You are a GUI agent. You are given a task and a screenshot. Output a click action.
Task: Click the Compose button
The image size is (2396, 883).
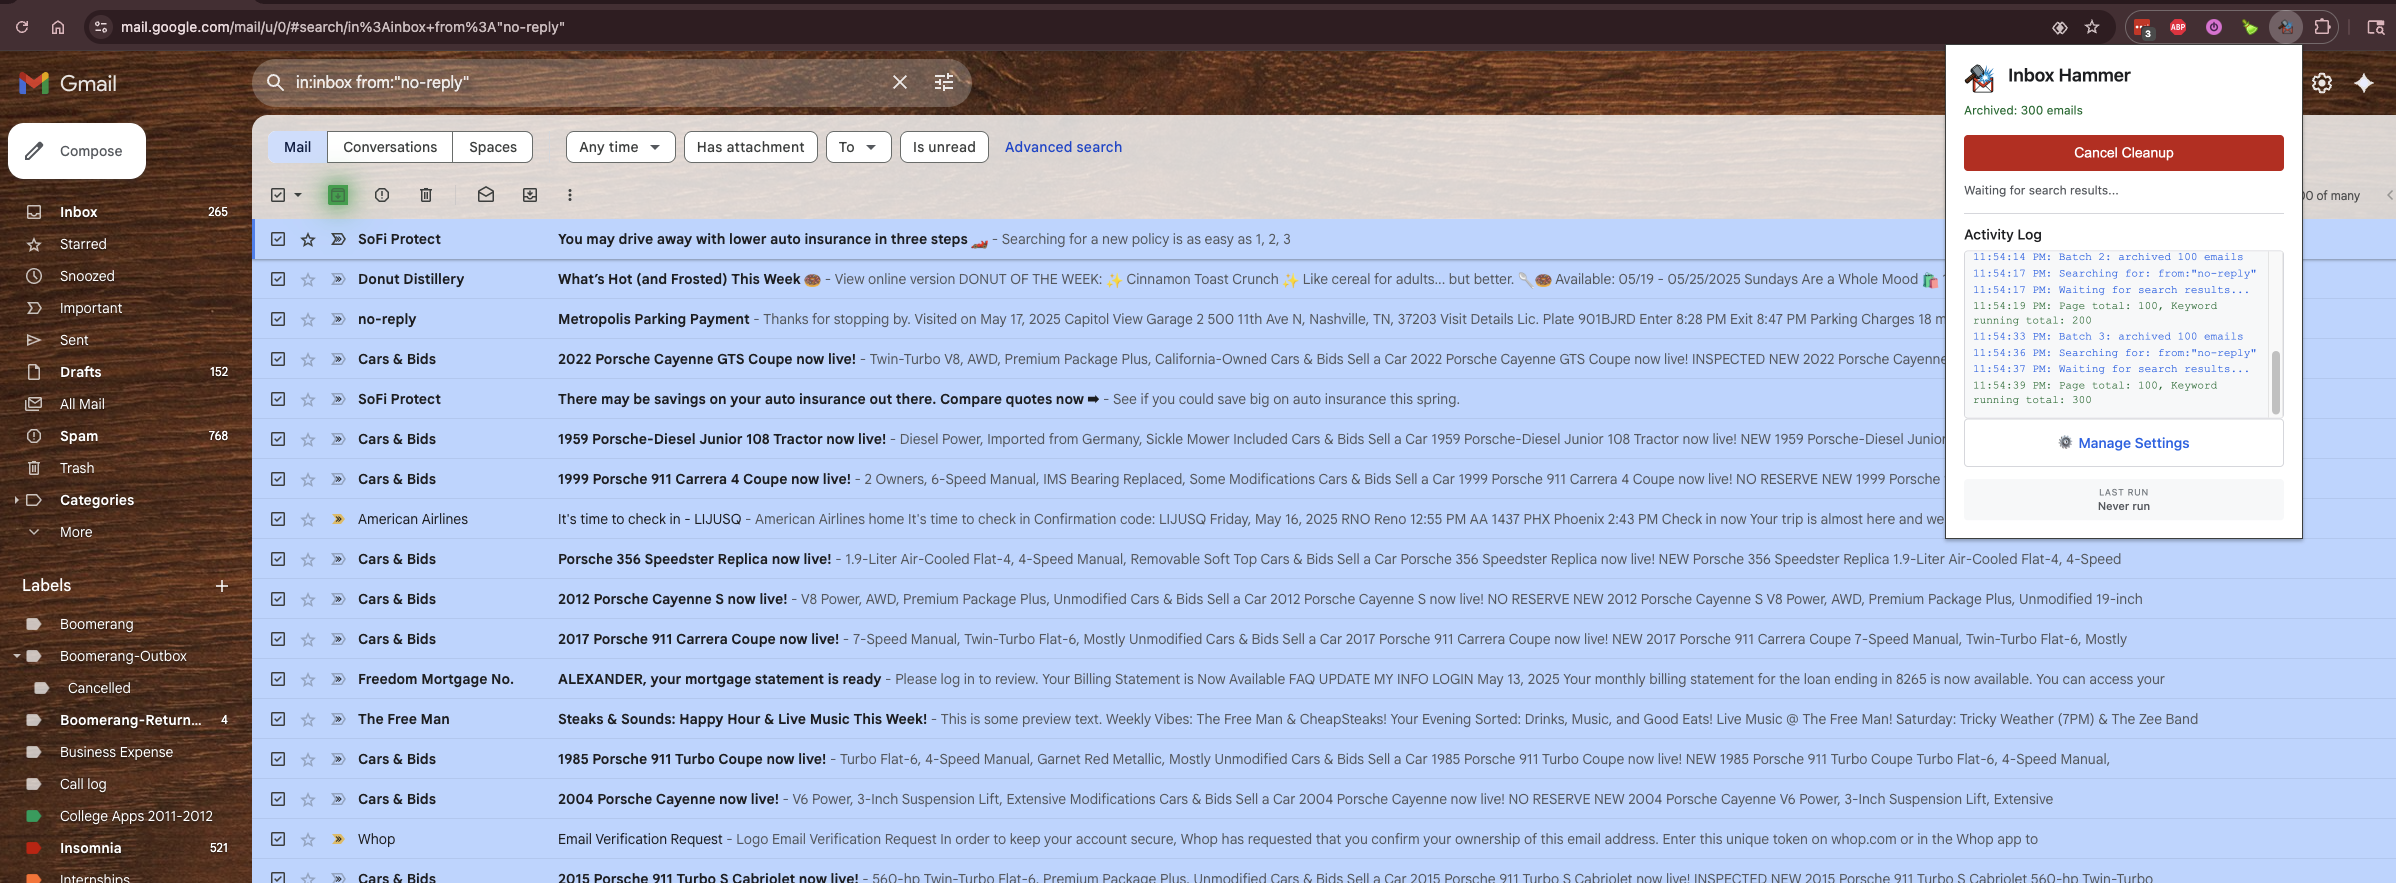click(x=77, y=151)
